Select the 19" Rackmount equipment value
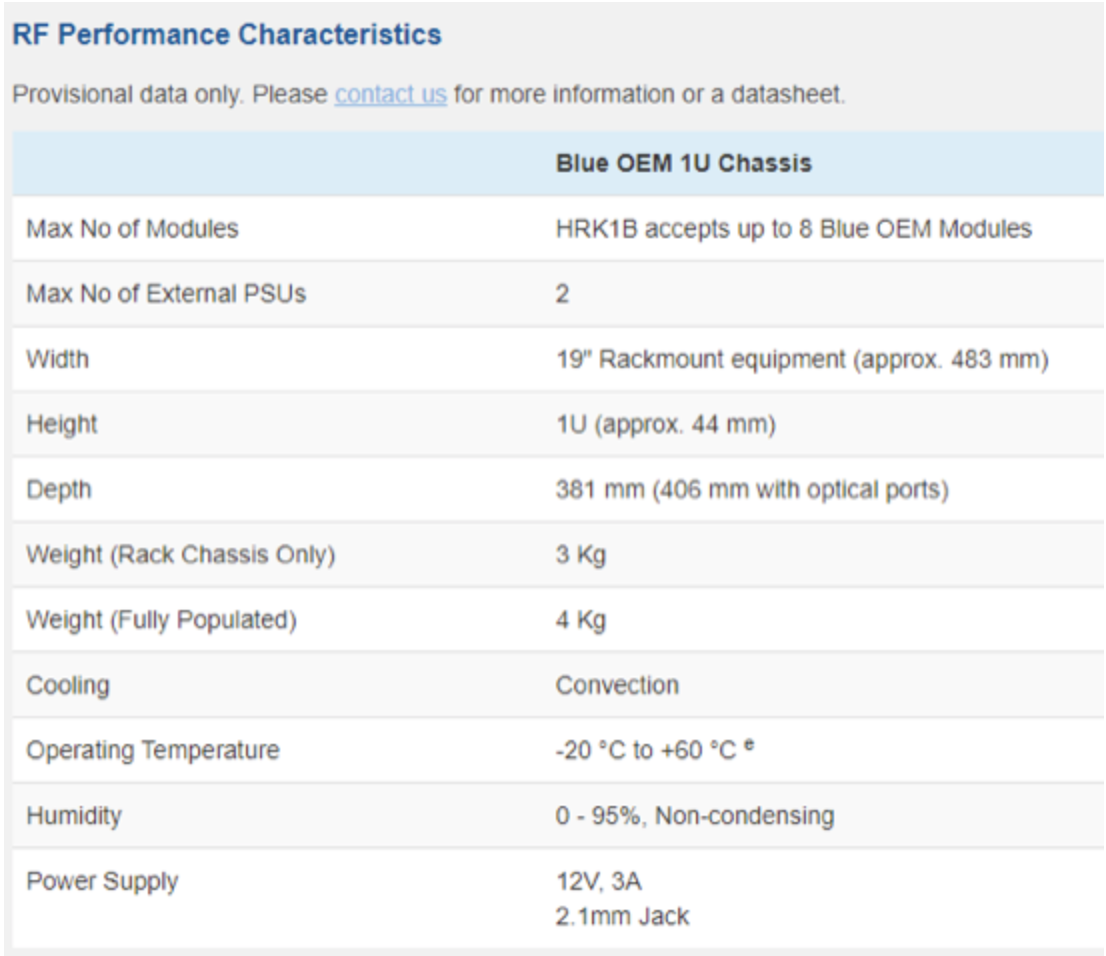The image size is (1106, 956). pos(802,359)
